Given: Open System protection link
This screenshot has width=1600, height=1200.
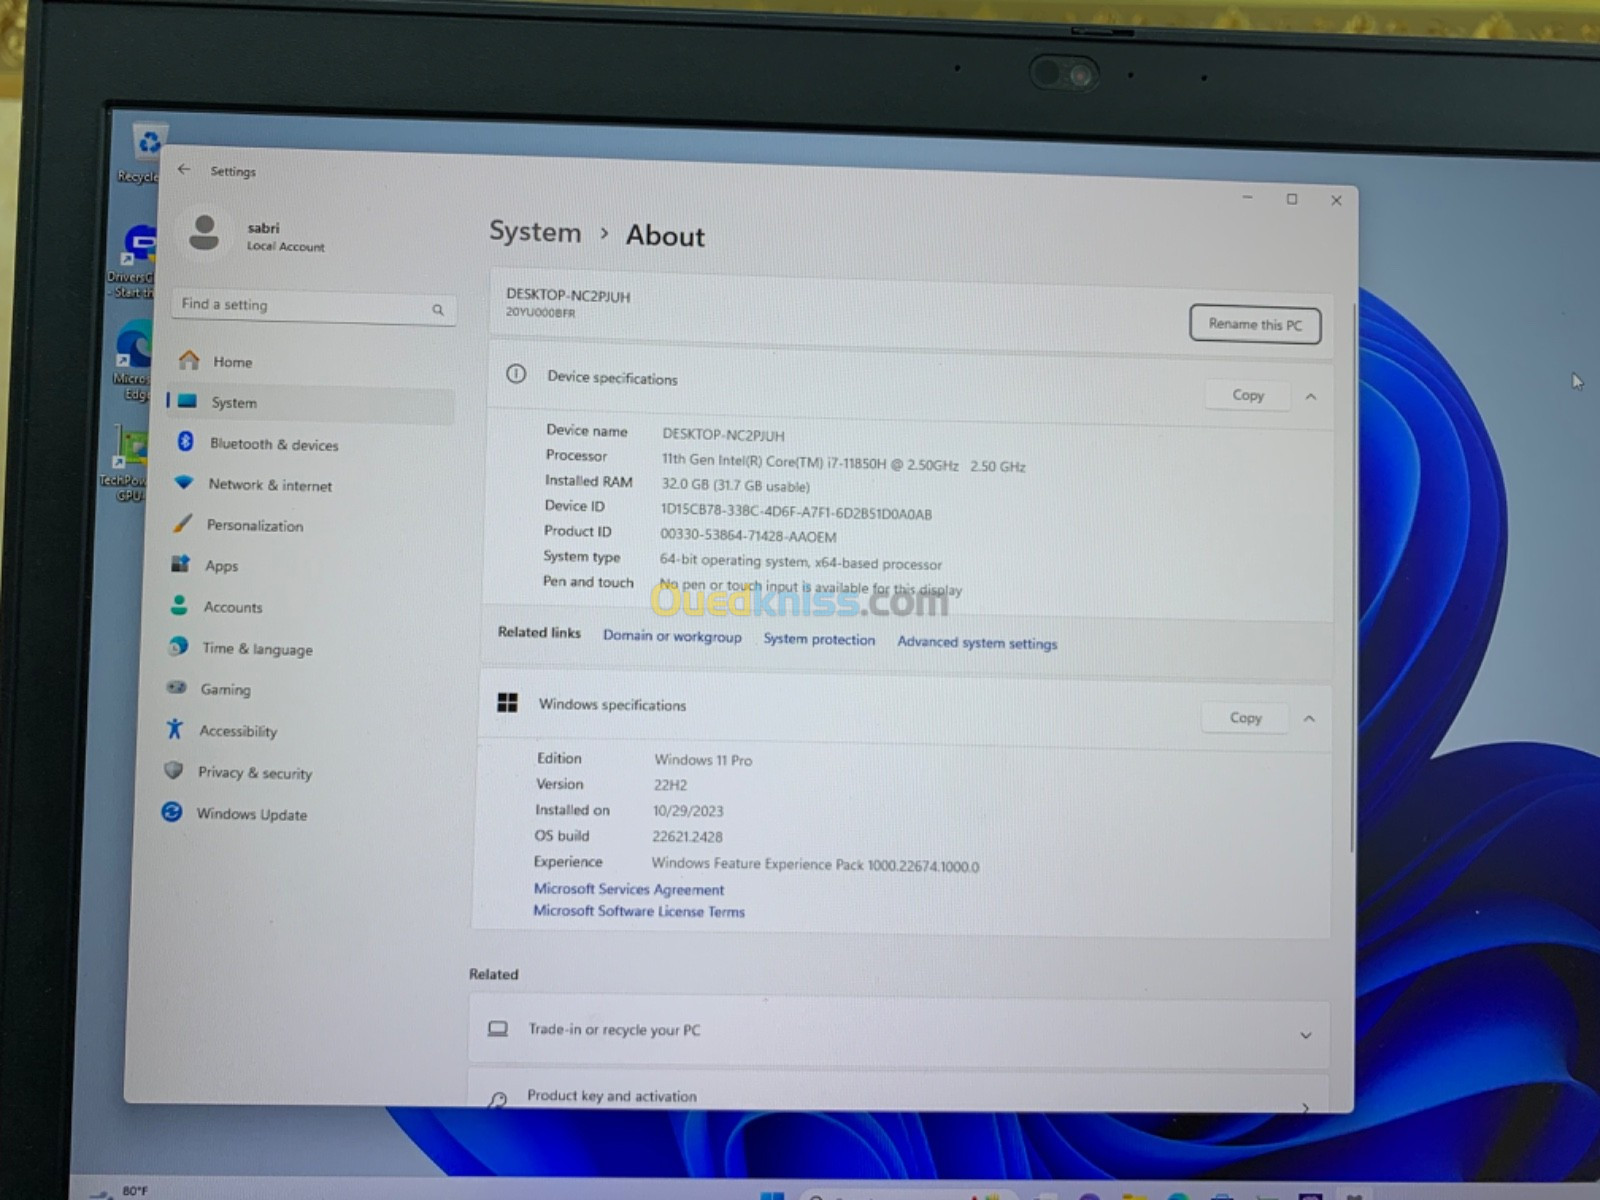Looking at the screenshot, I should tap(819, 639).
